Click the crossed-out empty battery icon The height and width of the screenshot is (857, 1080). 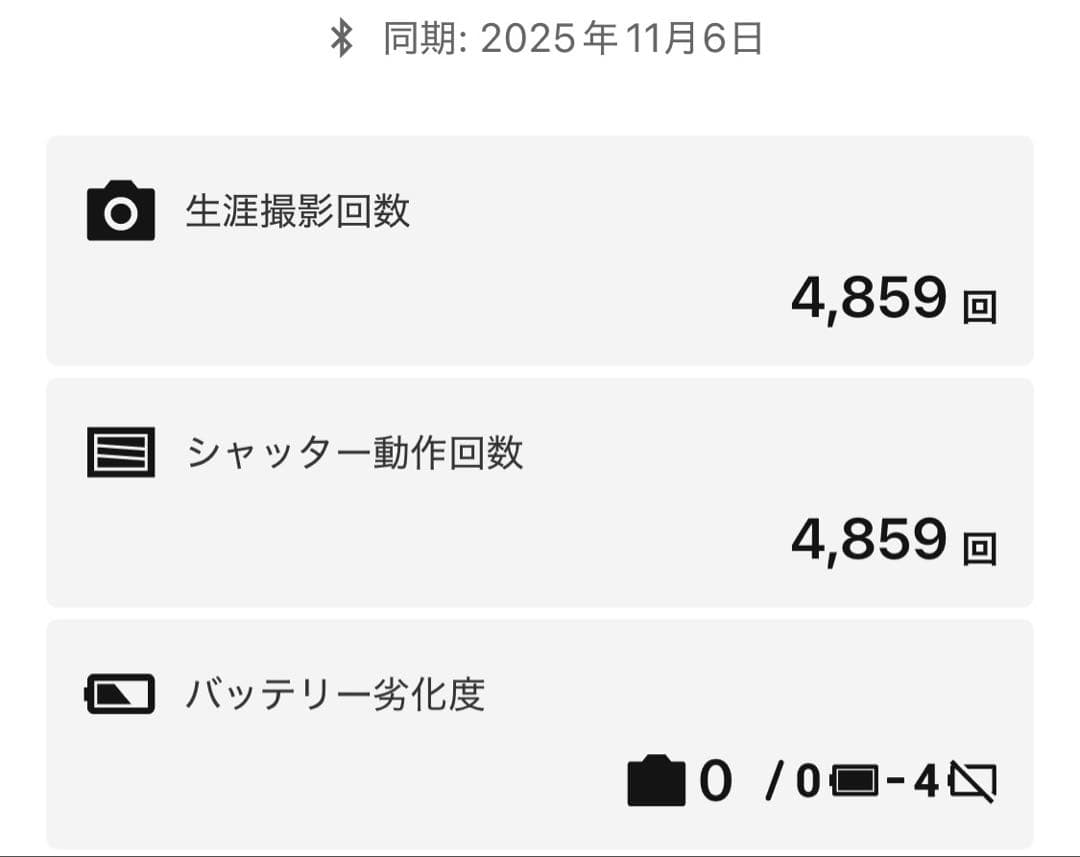pos(972,783)
